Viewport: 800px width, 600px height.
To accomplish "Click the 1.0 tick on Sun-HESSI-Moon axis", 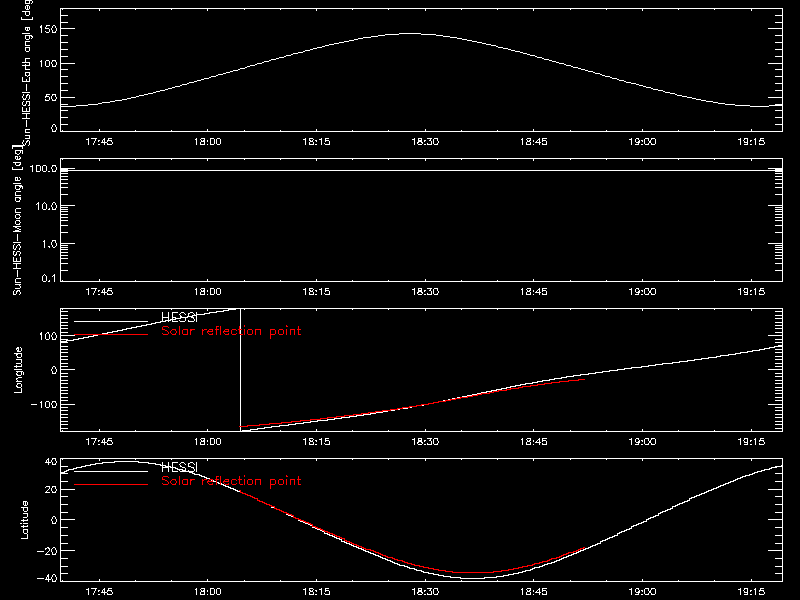I will 49,244.
